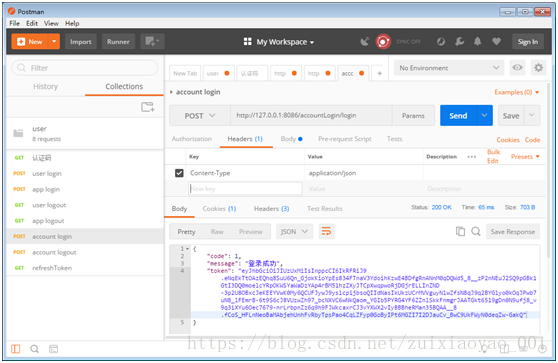Uncheck the Content-Type header checkbox
This screenshot has width=558, height=363.
click(x=179, y=173)
